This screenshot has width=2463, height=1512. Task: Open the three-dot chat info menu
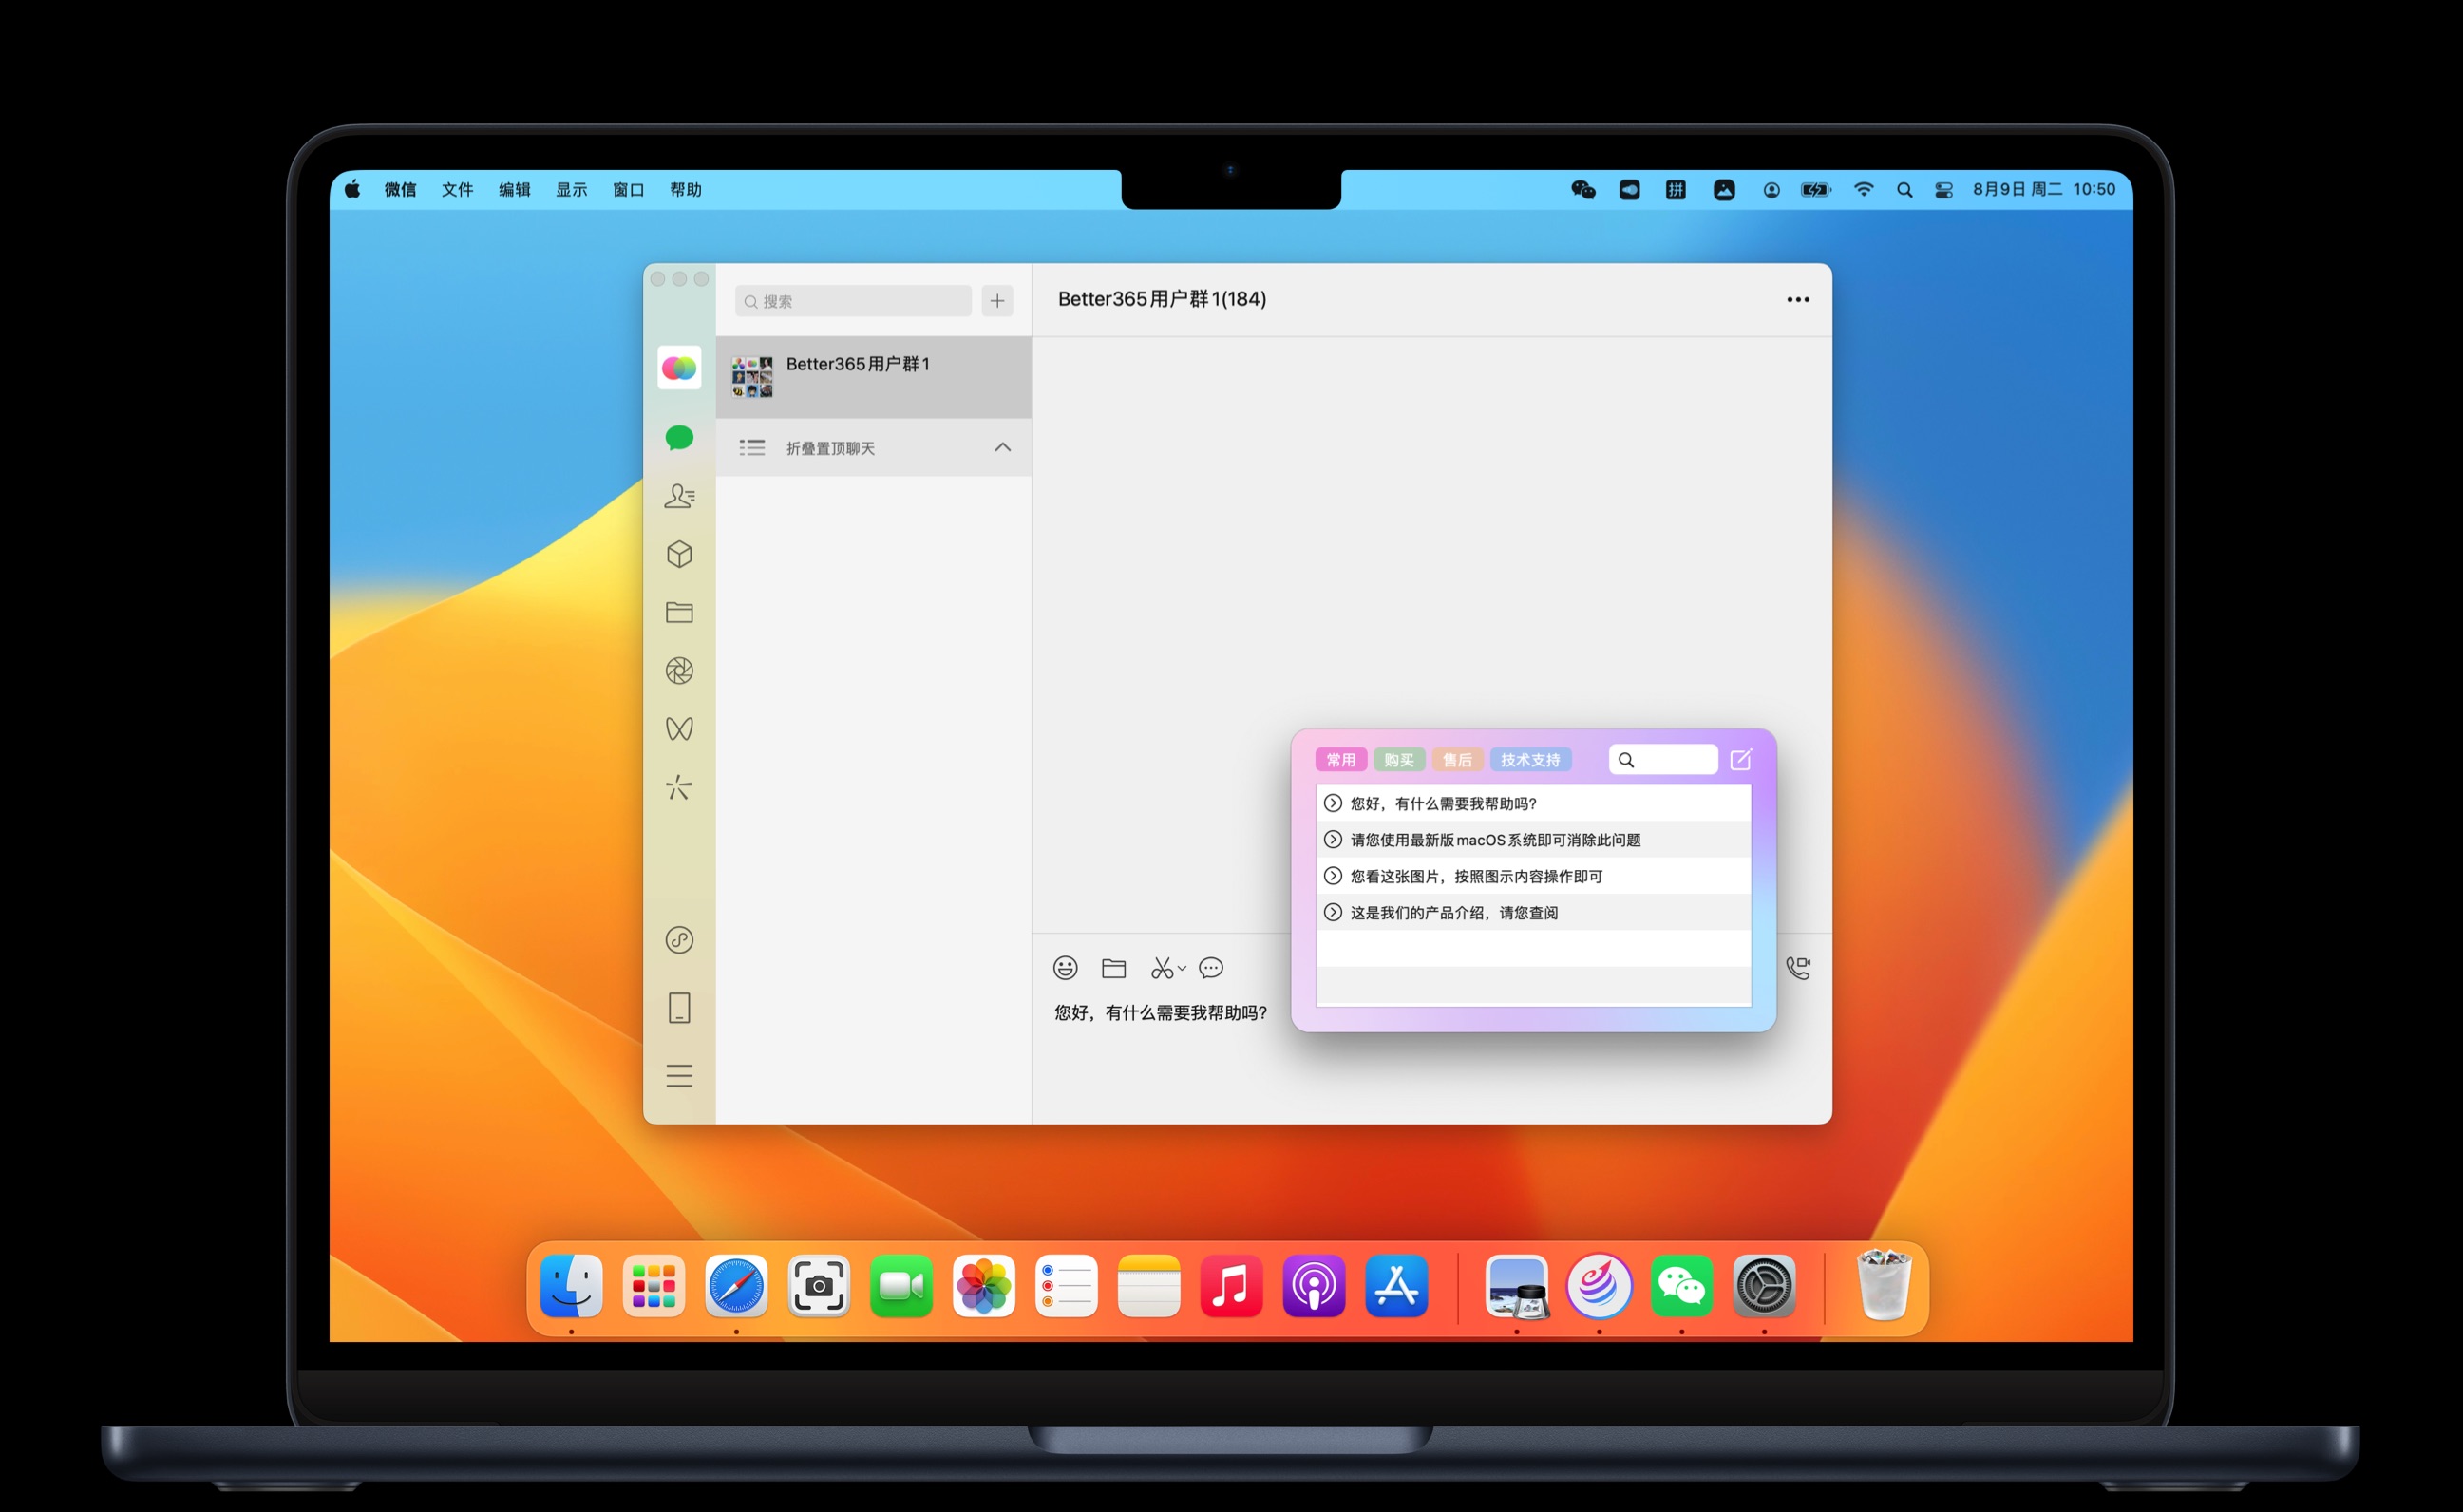tap(1798, 300)
